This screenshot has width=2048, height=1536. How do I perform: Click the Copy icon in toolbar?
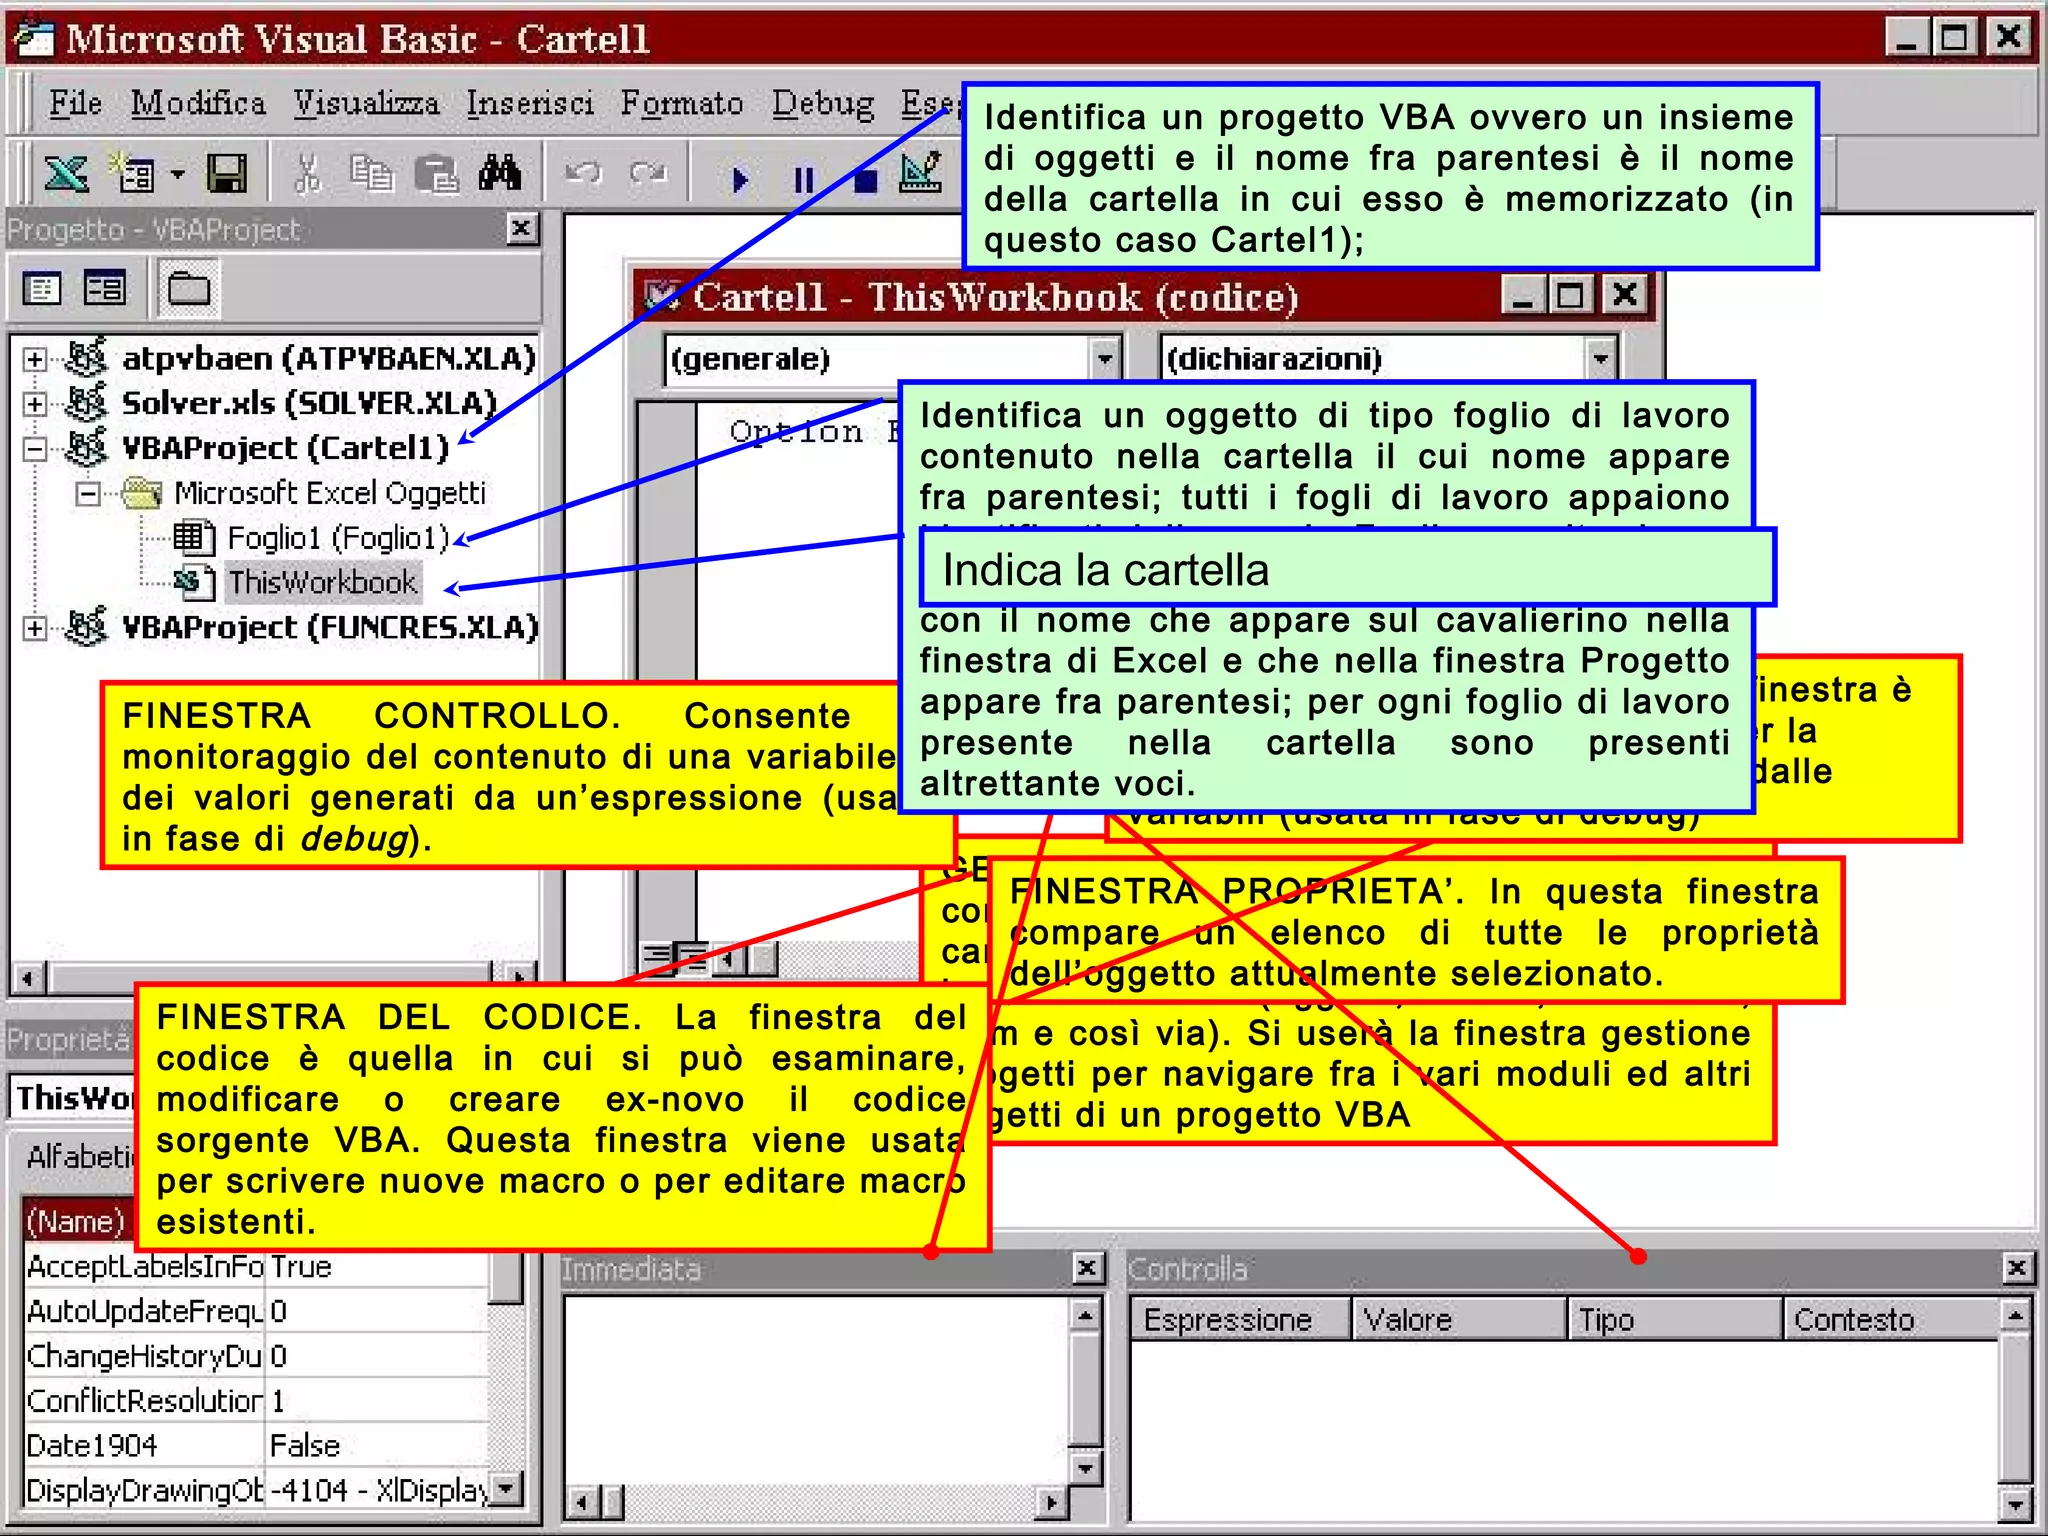pyautogui.click(x=371, y=174)
